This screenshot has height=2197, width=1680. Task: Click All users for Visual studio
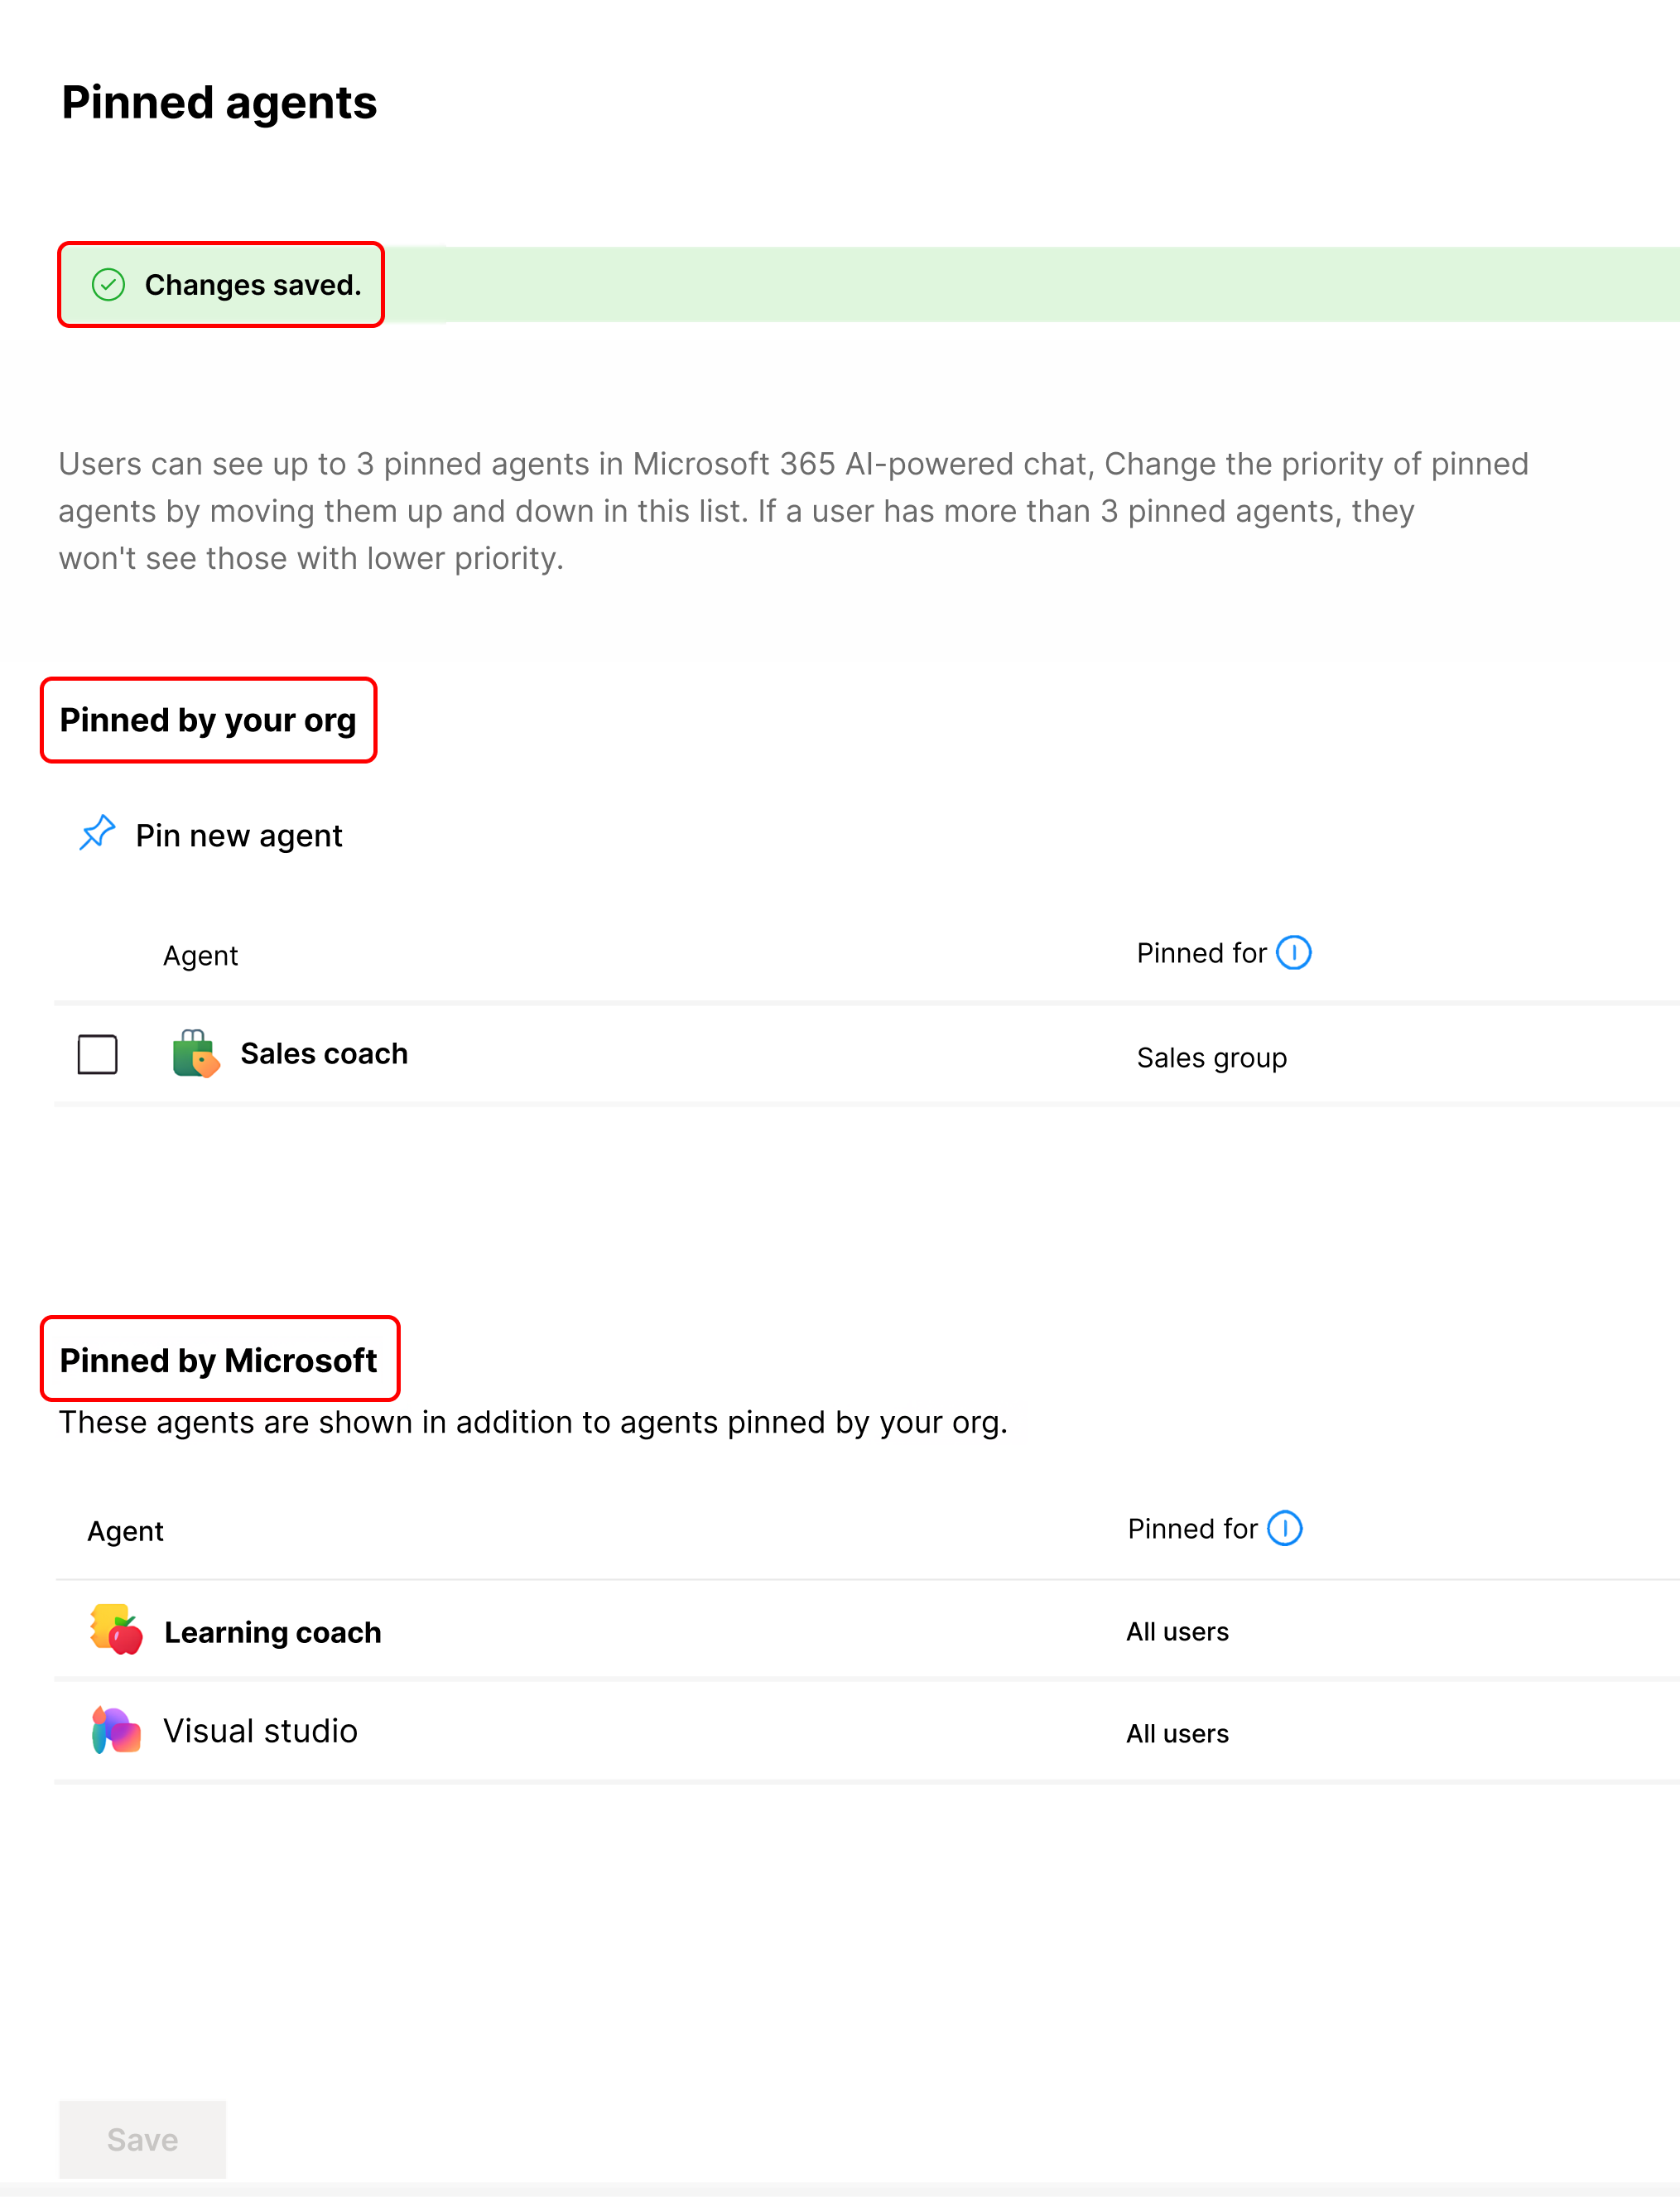[x=1177, y=1734]
